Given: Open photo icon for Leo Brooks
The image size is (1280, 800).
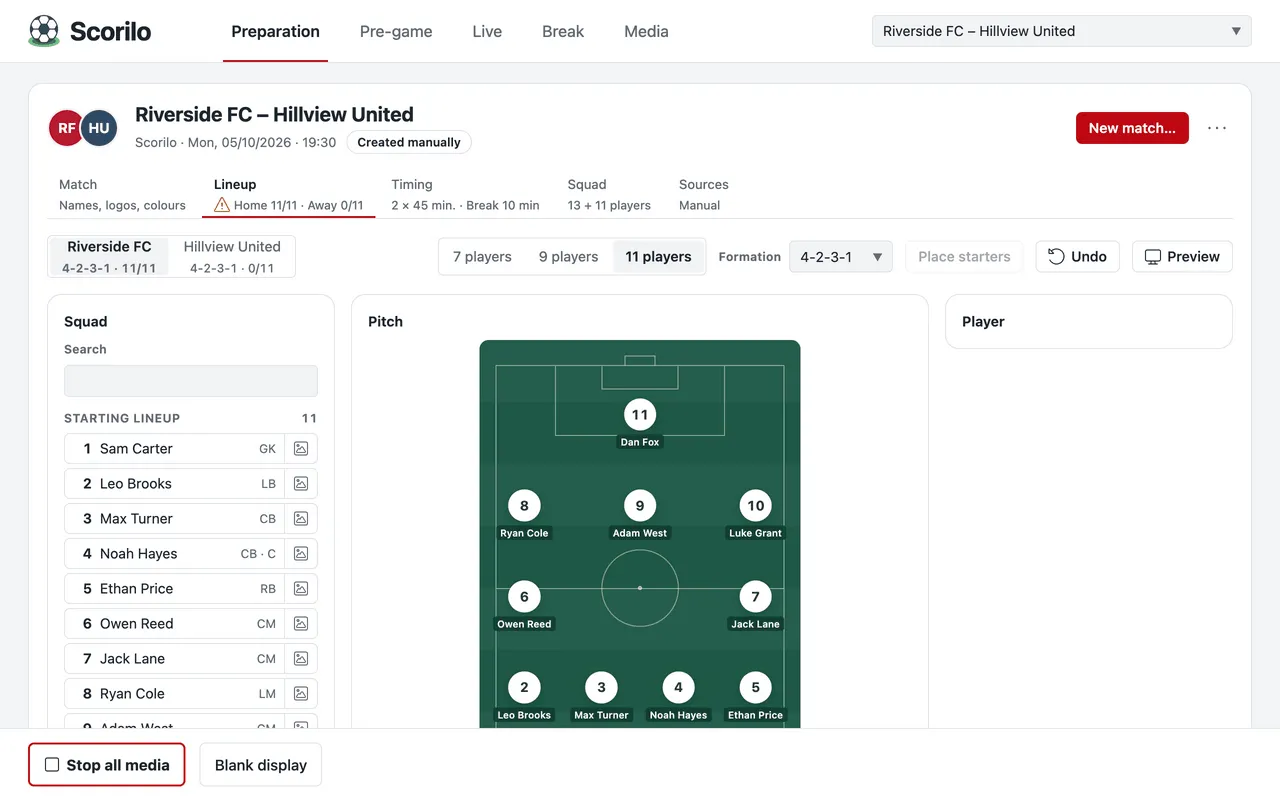Looking at the screenshot, I should (x=301, y=484).
